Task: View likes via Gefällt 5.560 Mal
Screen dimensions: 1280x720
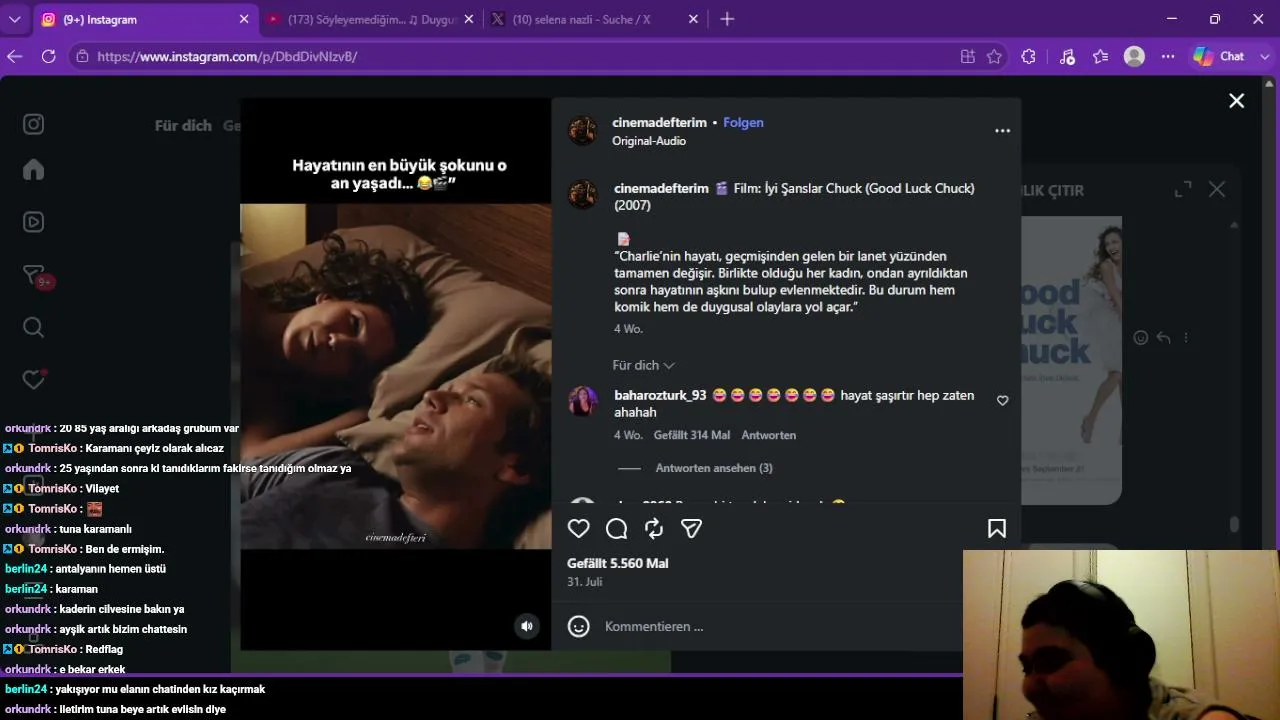Action: [618, 563]
